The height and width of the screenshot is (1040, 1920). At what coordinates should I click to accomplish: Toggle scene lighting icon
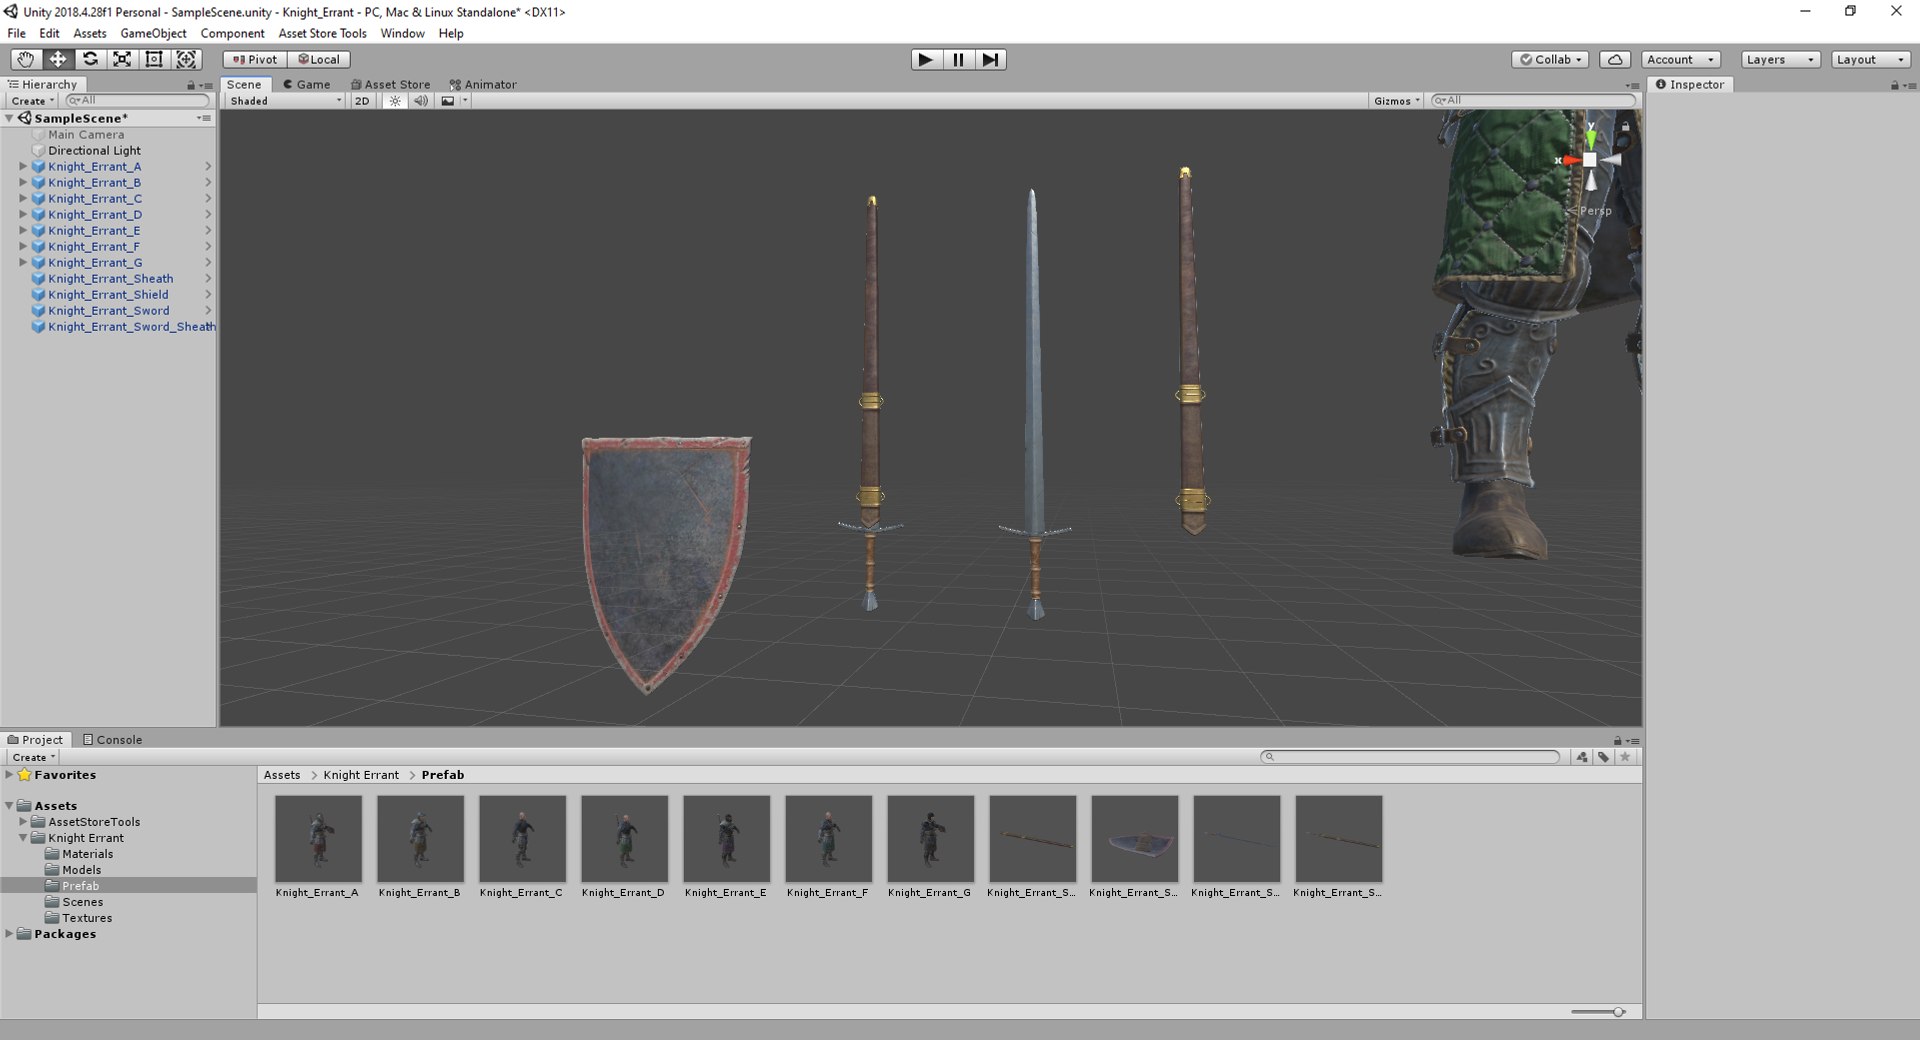tap(395, 101)
